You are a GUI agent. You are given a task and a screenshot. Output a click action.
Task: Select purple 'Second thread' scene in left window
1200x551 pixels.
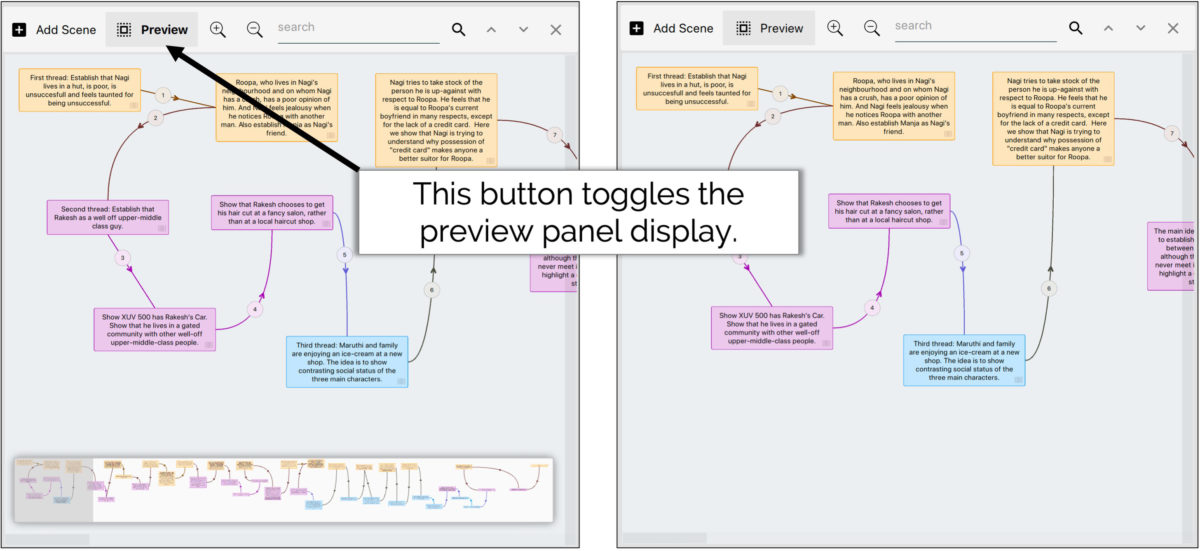[107, 217]
